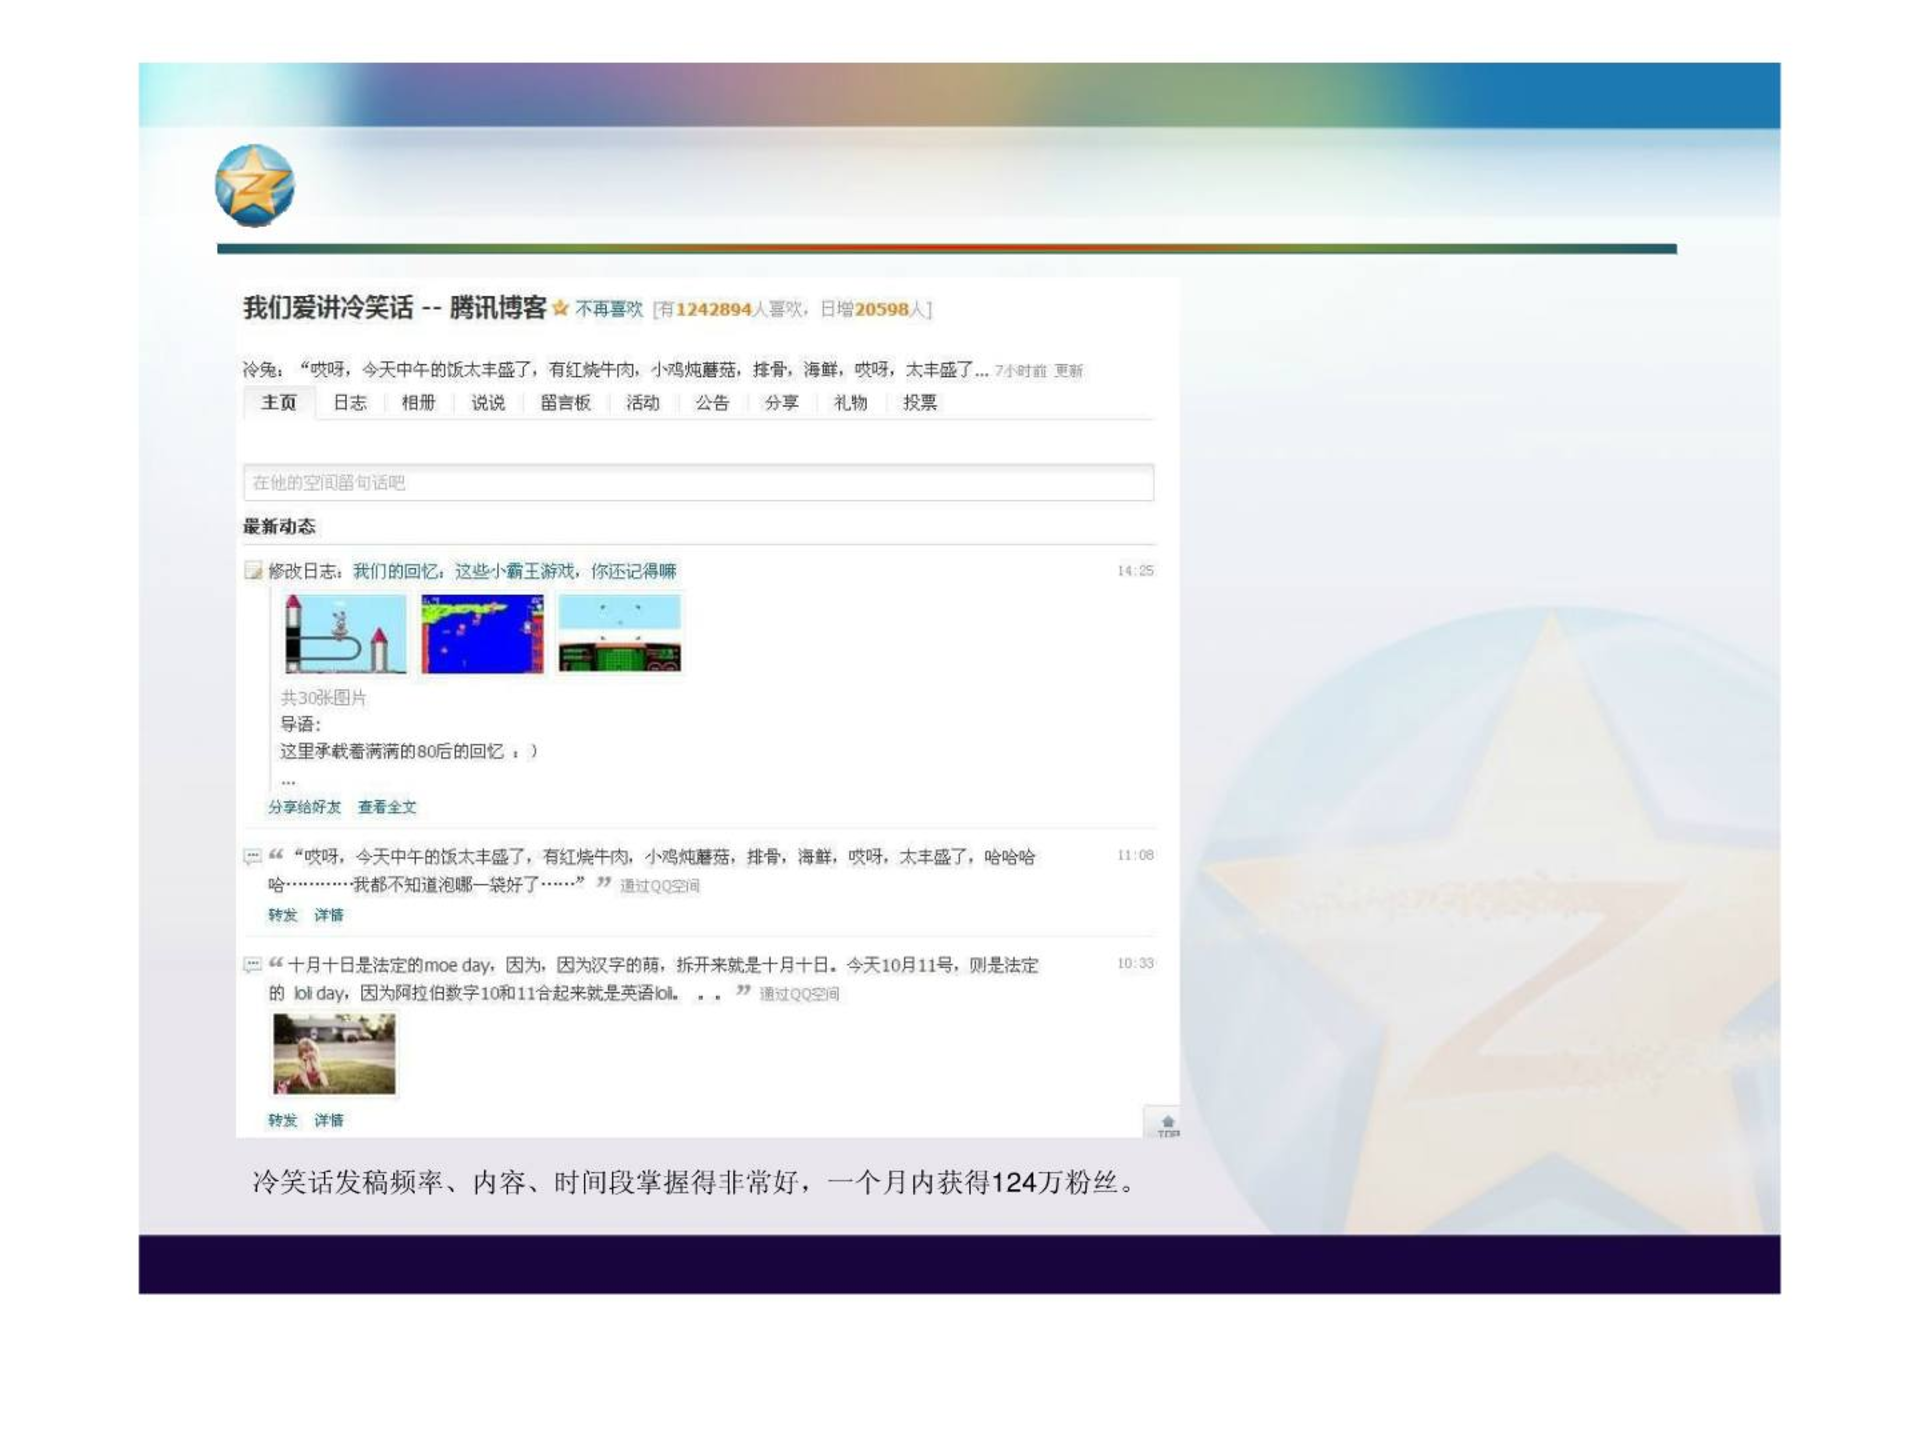Click the 最新动态 heading
The width and height of the screenshot is (1920, 1440).
pyautogui.click(x=279, y=527)
